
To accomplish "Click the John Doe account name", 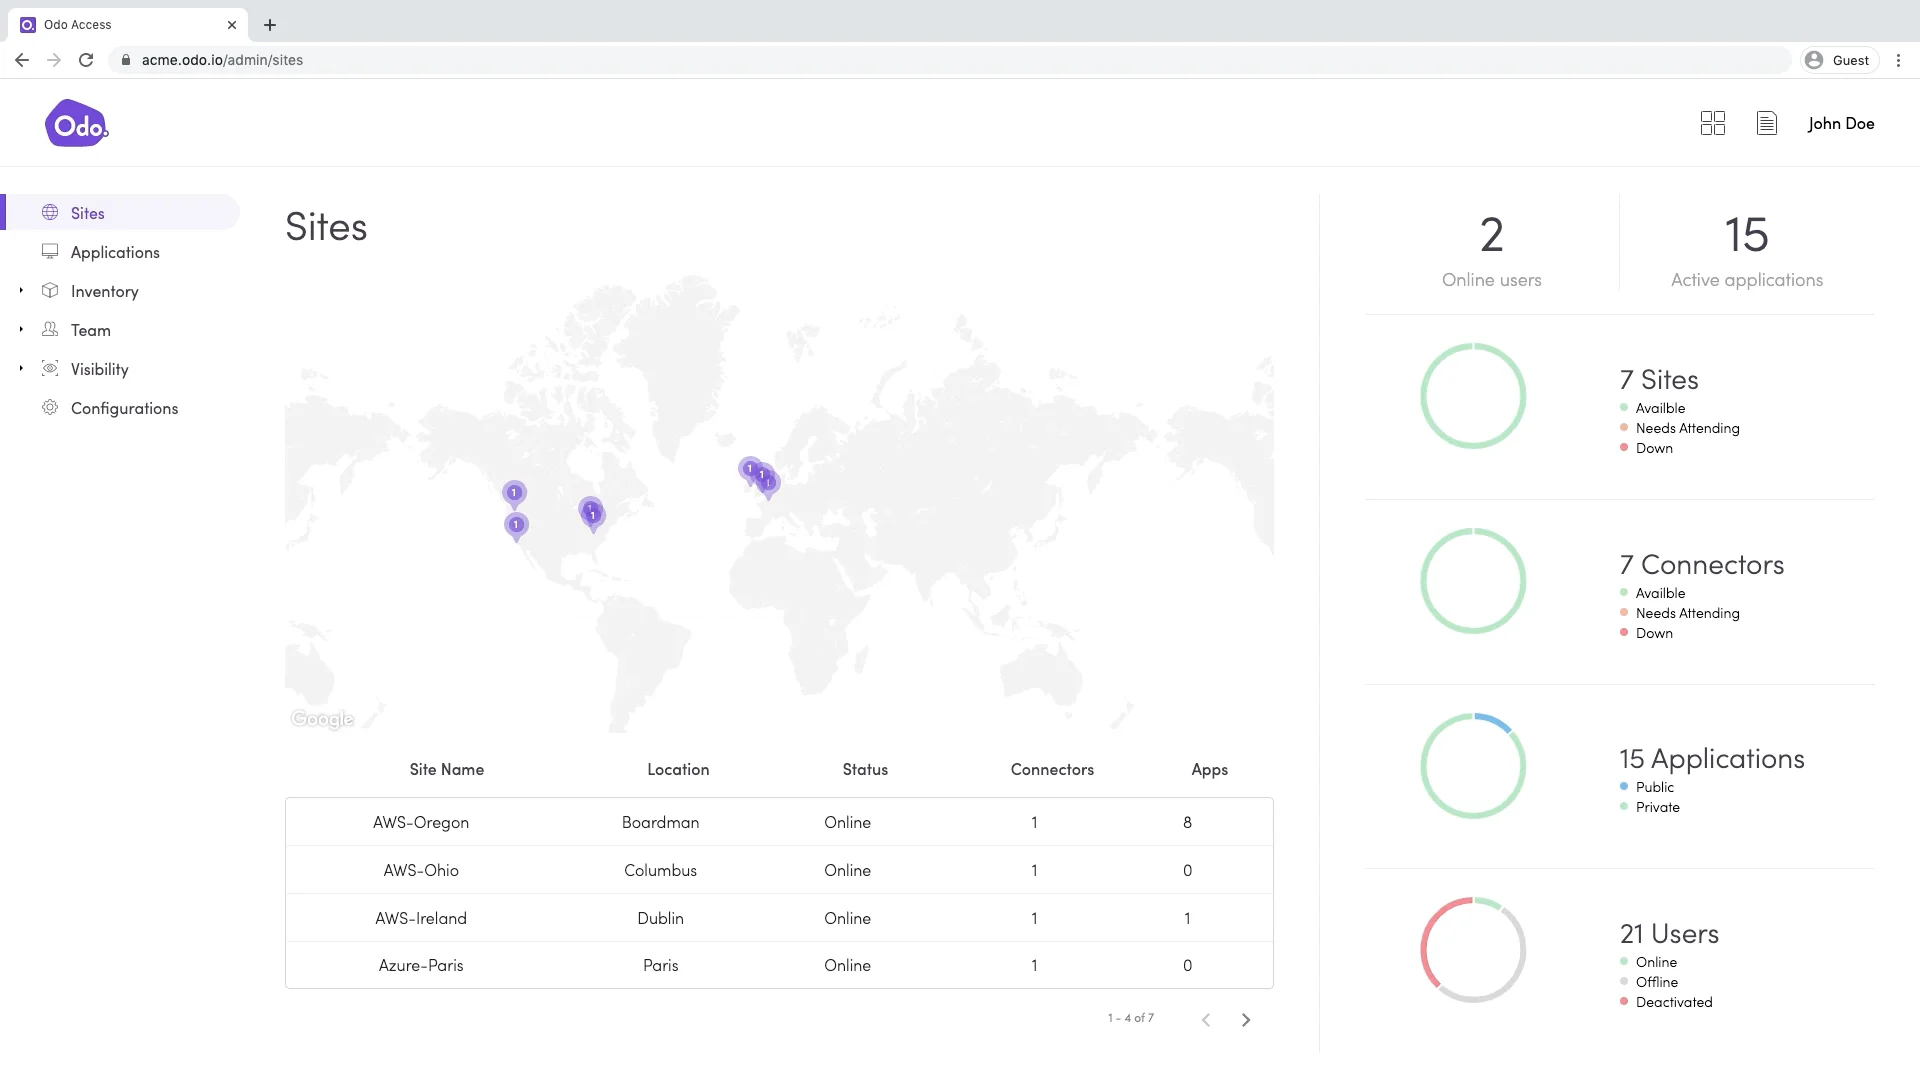I will (1841, 123).
